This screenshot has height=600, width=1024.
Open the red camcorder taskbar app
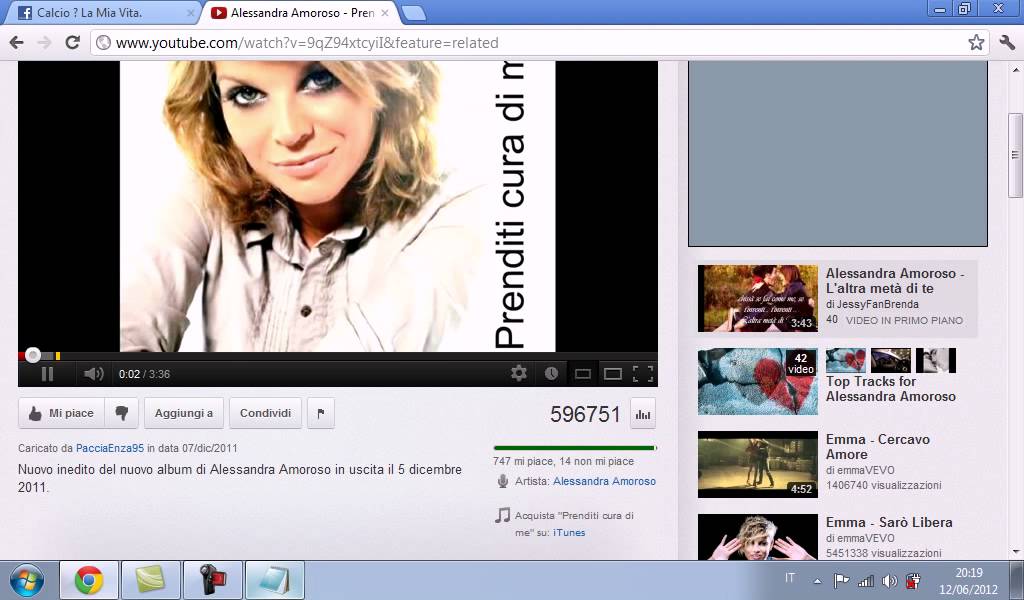213,580
